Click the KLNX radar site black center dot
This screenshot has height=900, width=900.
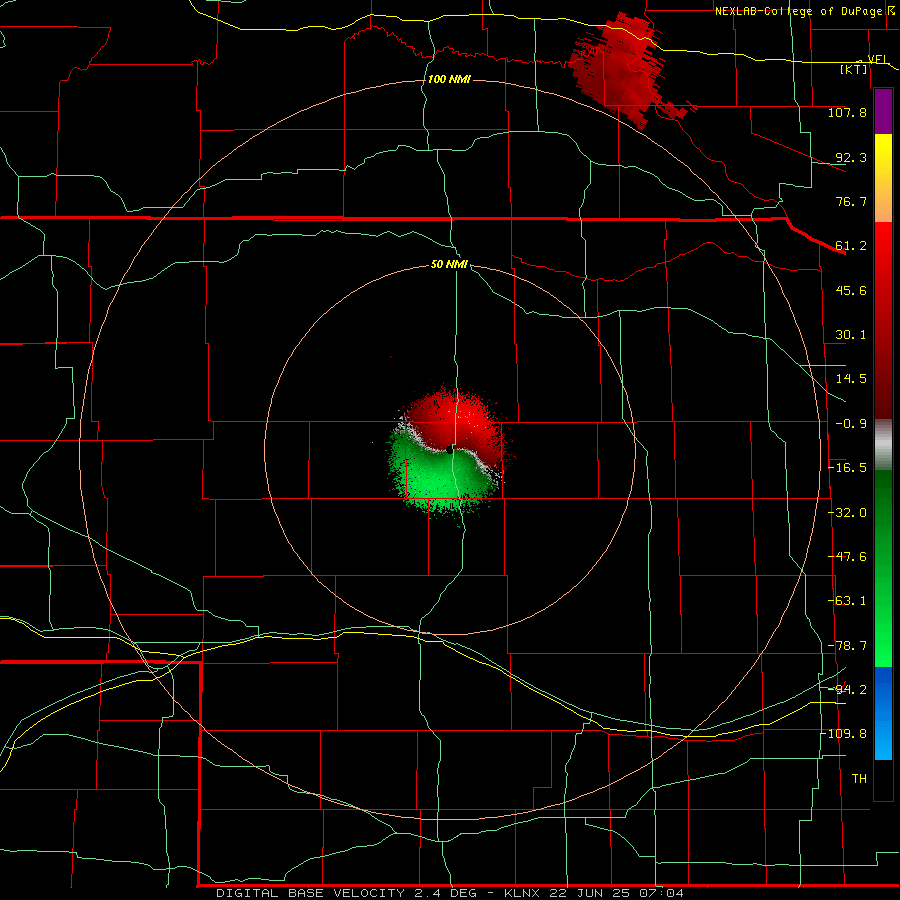(450, 450)
